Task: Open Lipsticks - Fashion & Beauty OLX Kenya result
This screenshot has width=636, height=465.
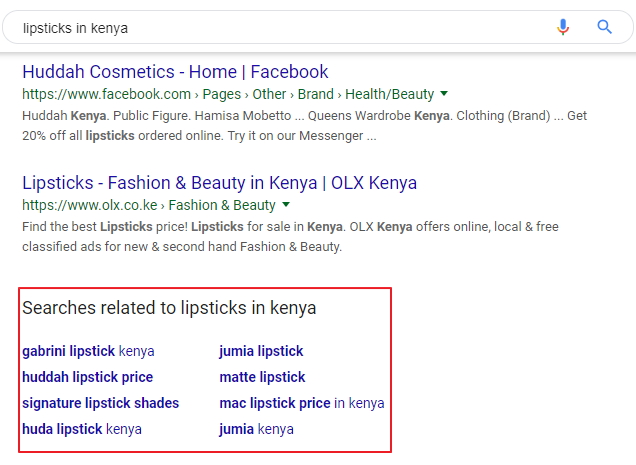Action: point(219,183)
